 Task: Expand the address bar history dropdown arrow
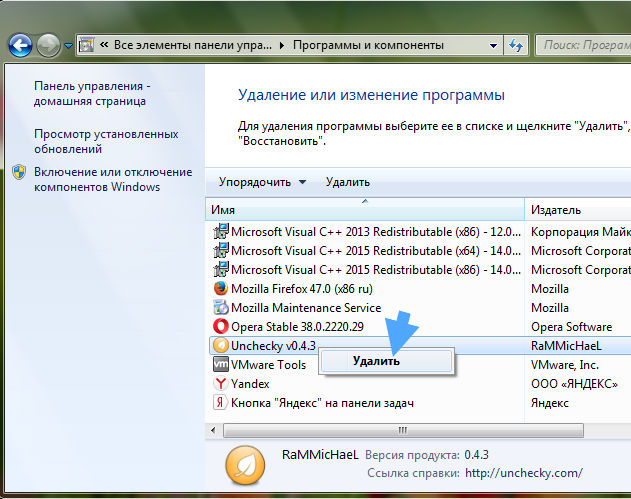pyautogui.click(x=493, y=45)
